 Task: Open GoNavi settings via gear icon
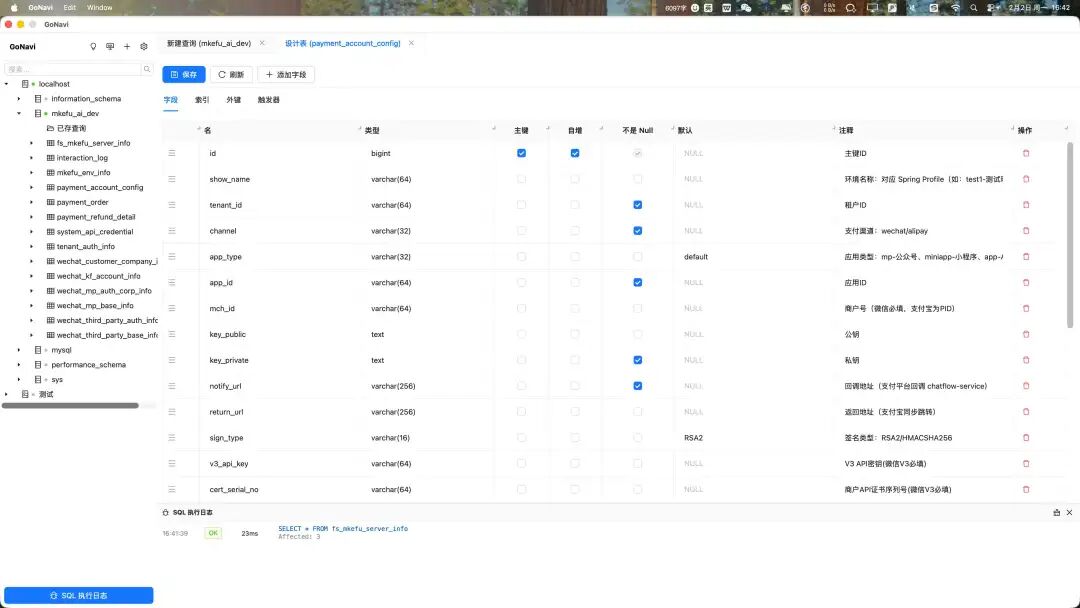pyautogui.click(x=144, y=46)
